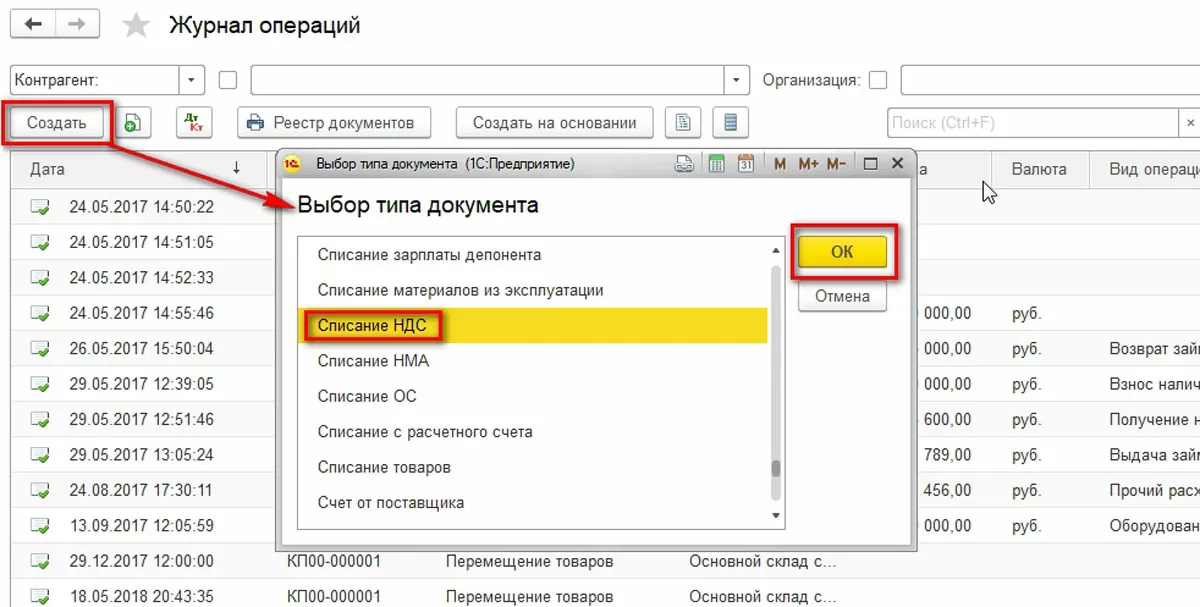Click posted document icon for 18.05.2018 20:43:35
Screen dimensions: 1200x607
(41, 597)
